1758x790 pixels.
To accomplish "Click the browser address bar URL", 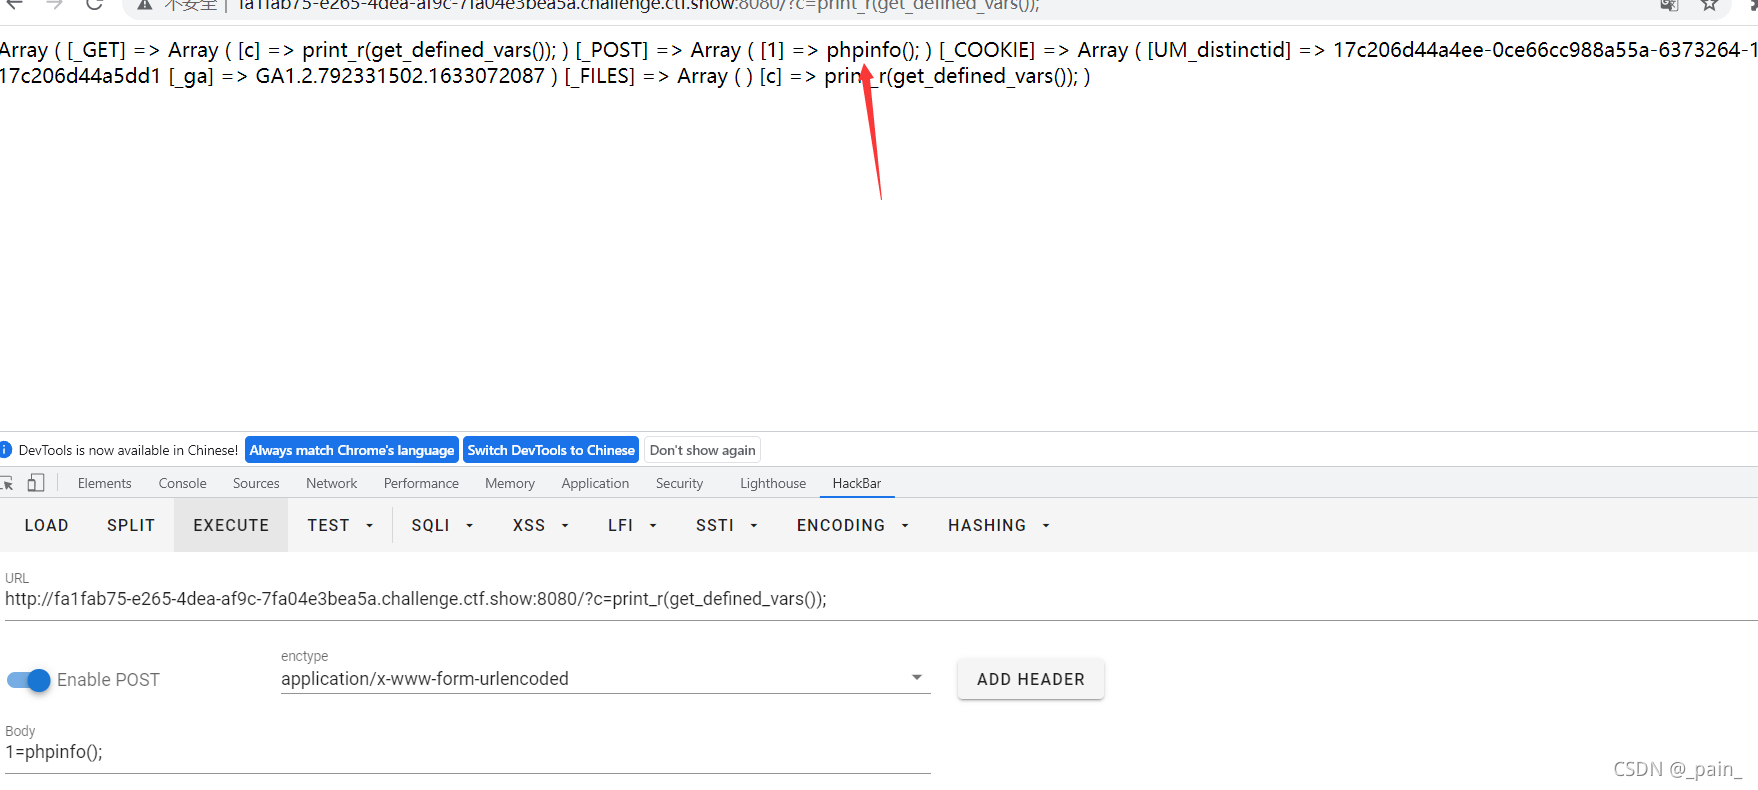I will tap(638, 5).
